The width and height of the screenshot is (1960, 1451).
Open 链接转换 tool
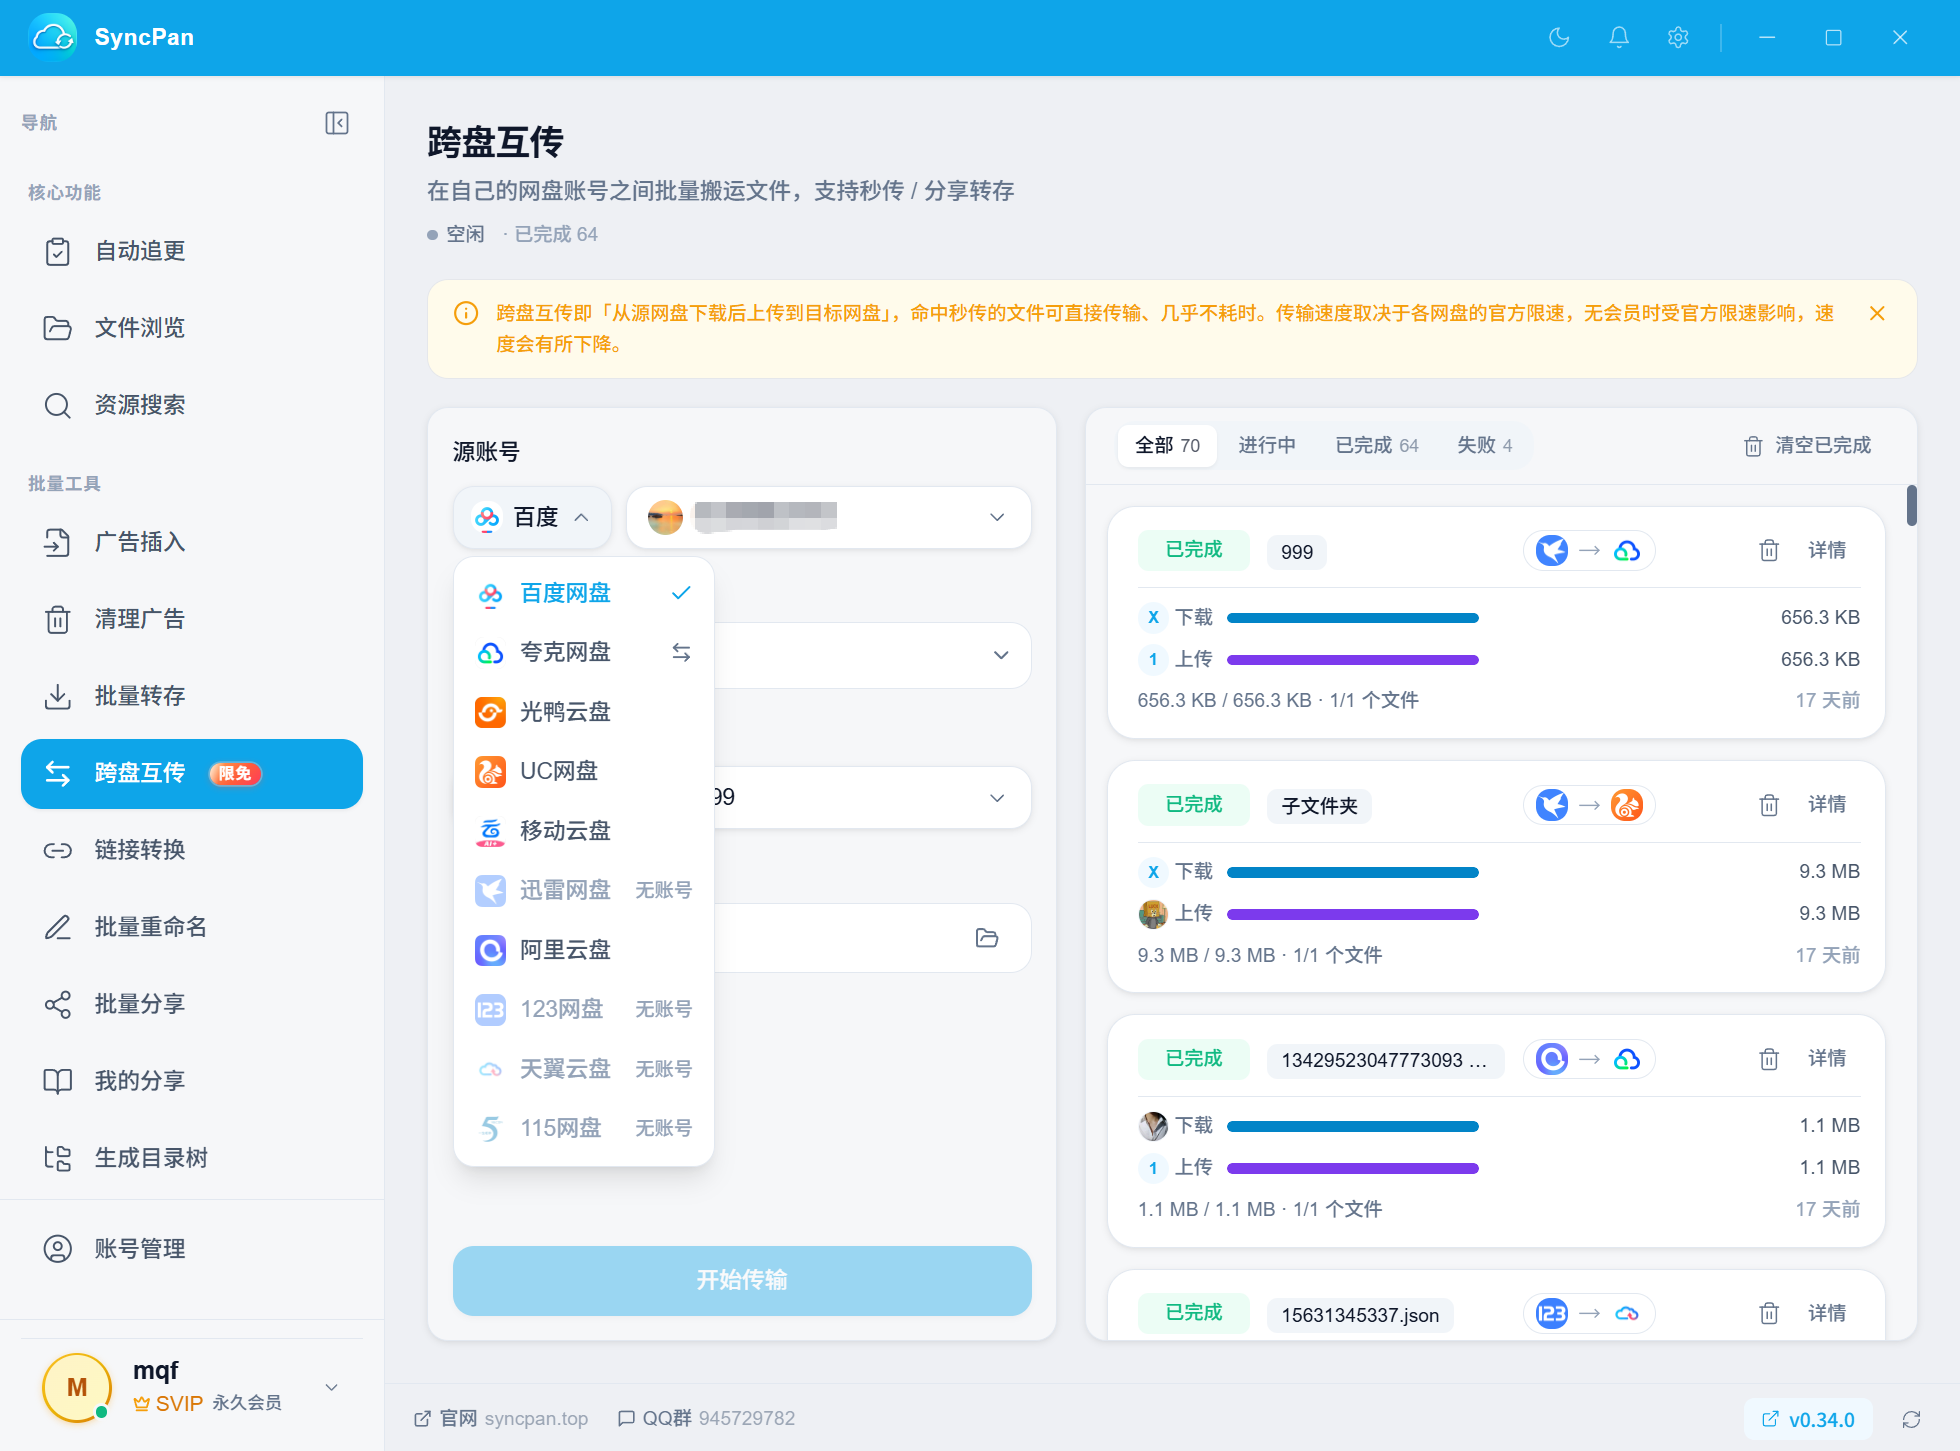(x=192, y=850)
